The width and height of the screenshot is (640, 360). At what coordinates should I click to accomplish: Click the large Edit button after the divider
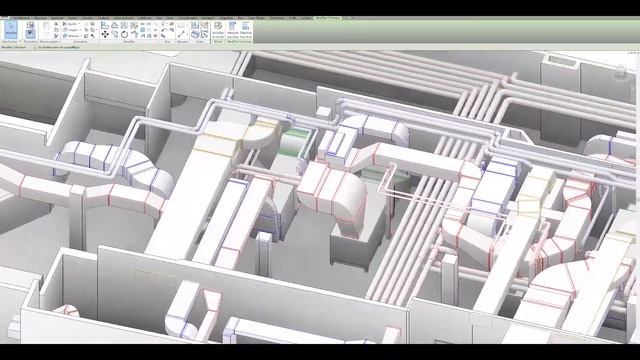pos(218,30)
